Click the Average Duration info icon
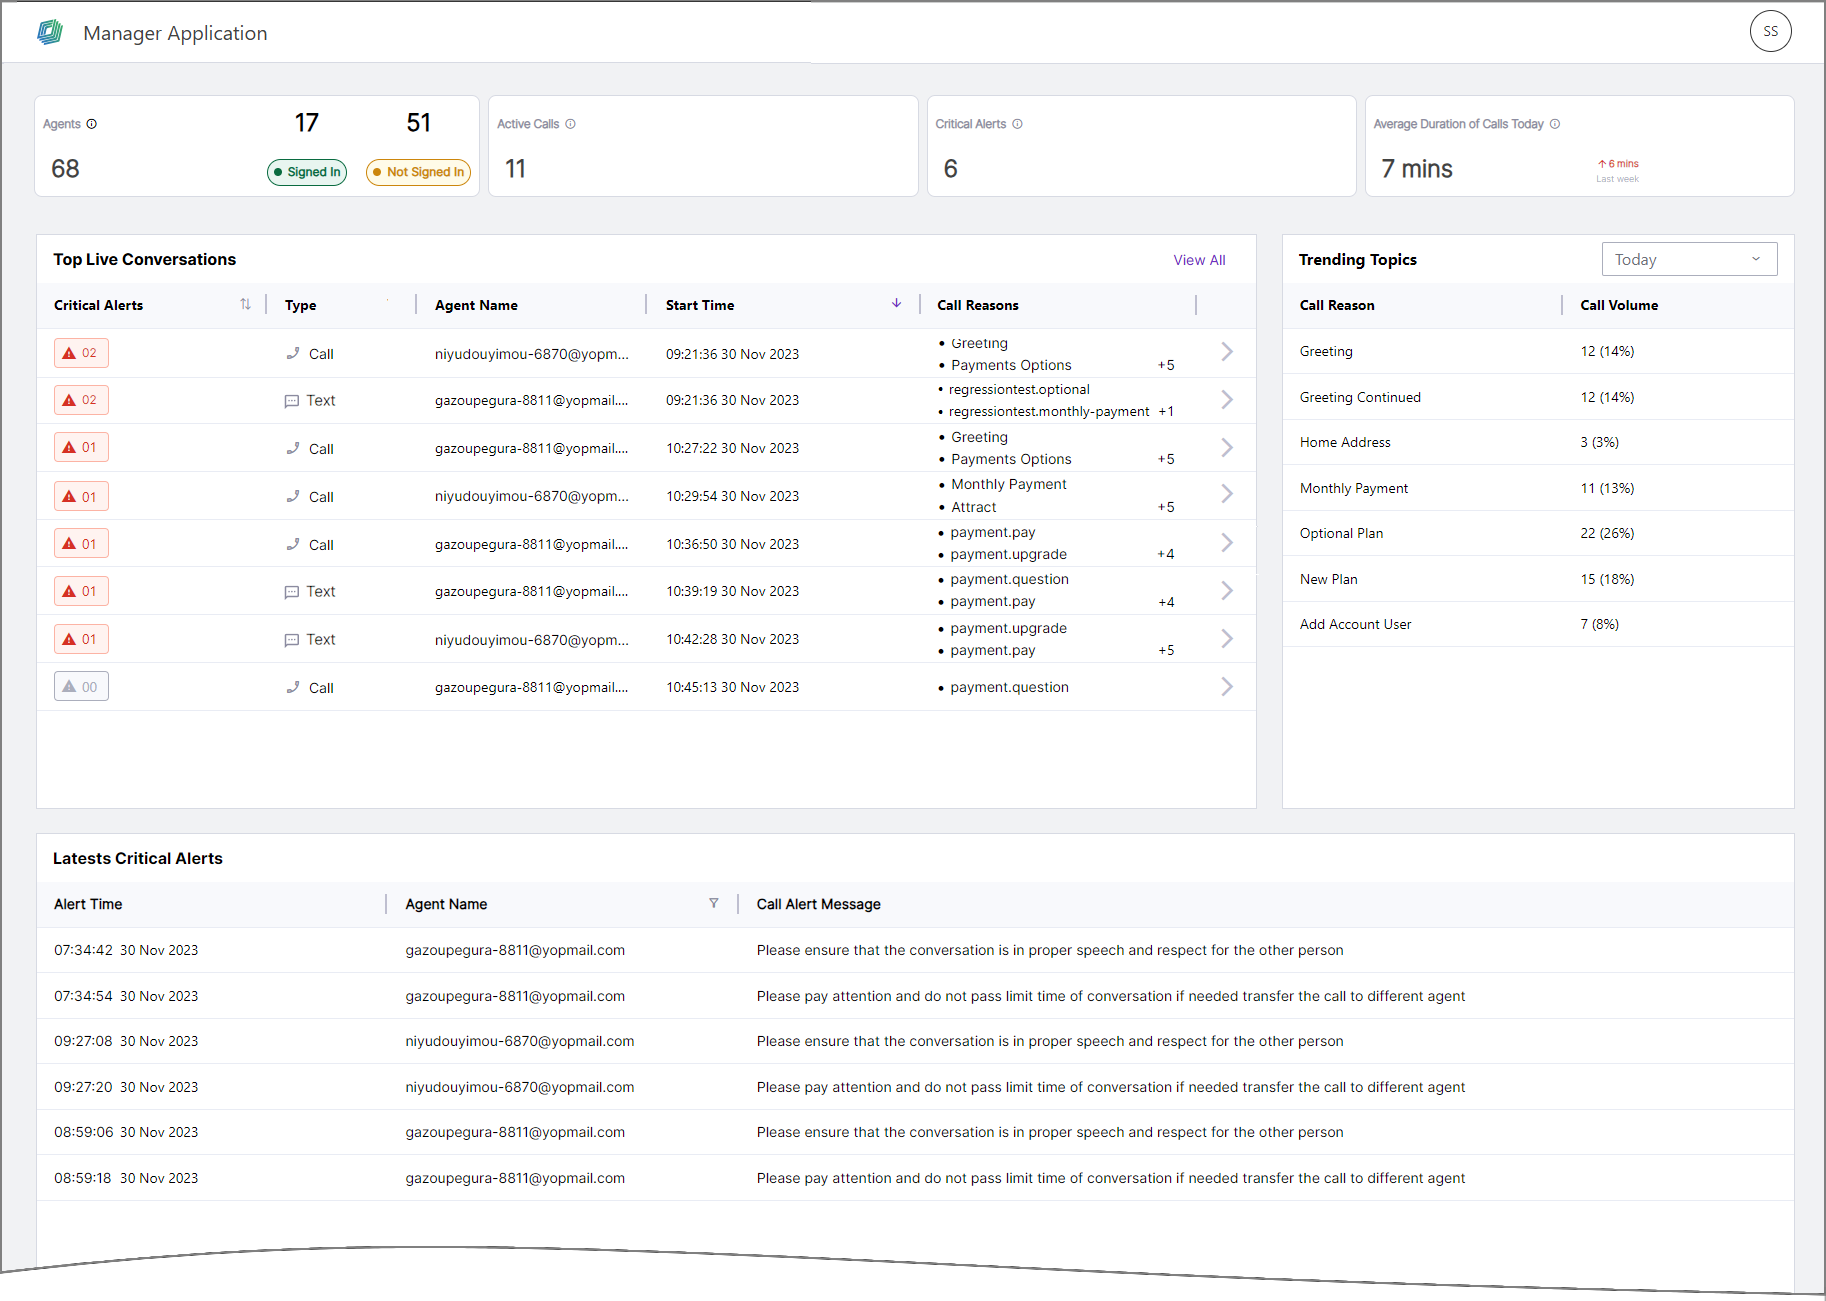This screenshot has height=1301, width=1826. pos(1555,124)
